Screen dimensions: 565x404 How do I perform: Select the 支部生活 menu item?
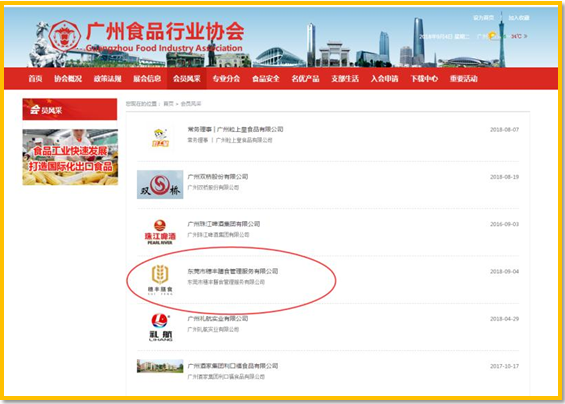345,79
